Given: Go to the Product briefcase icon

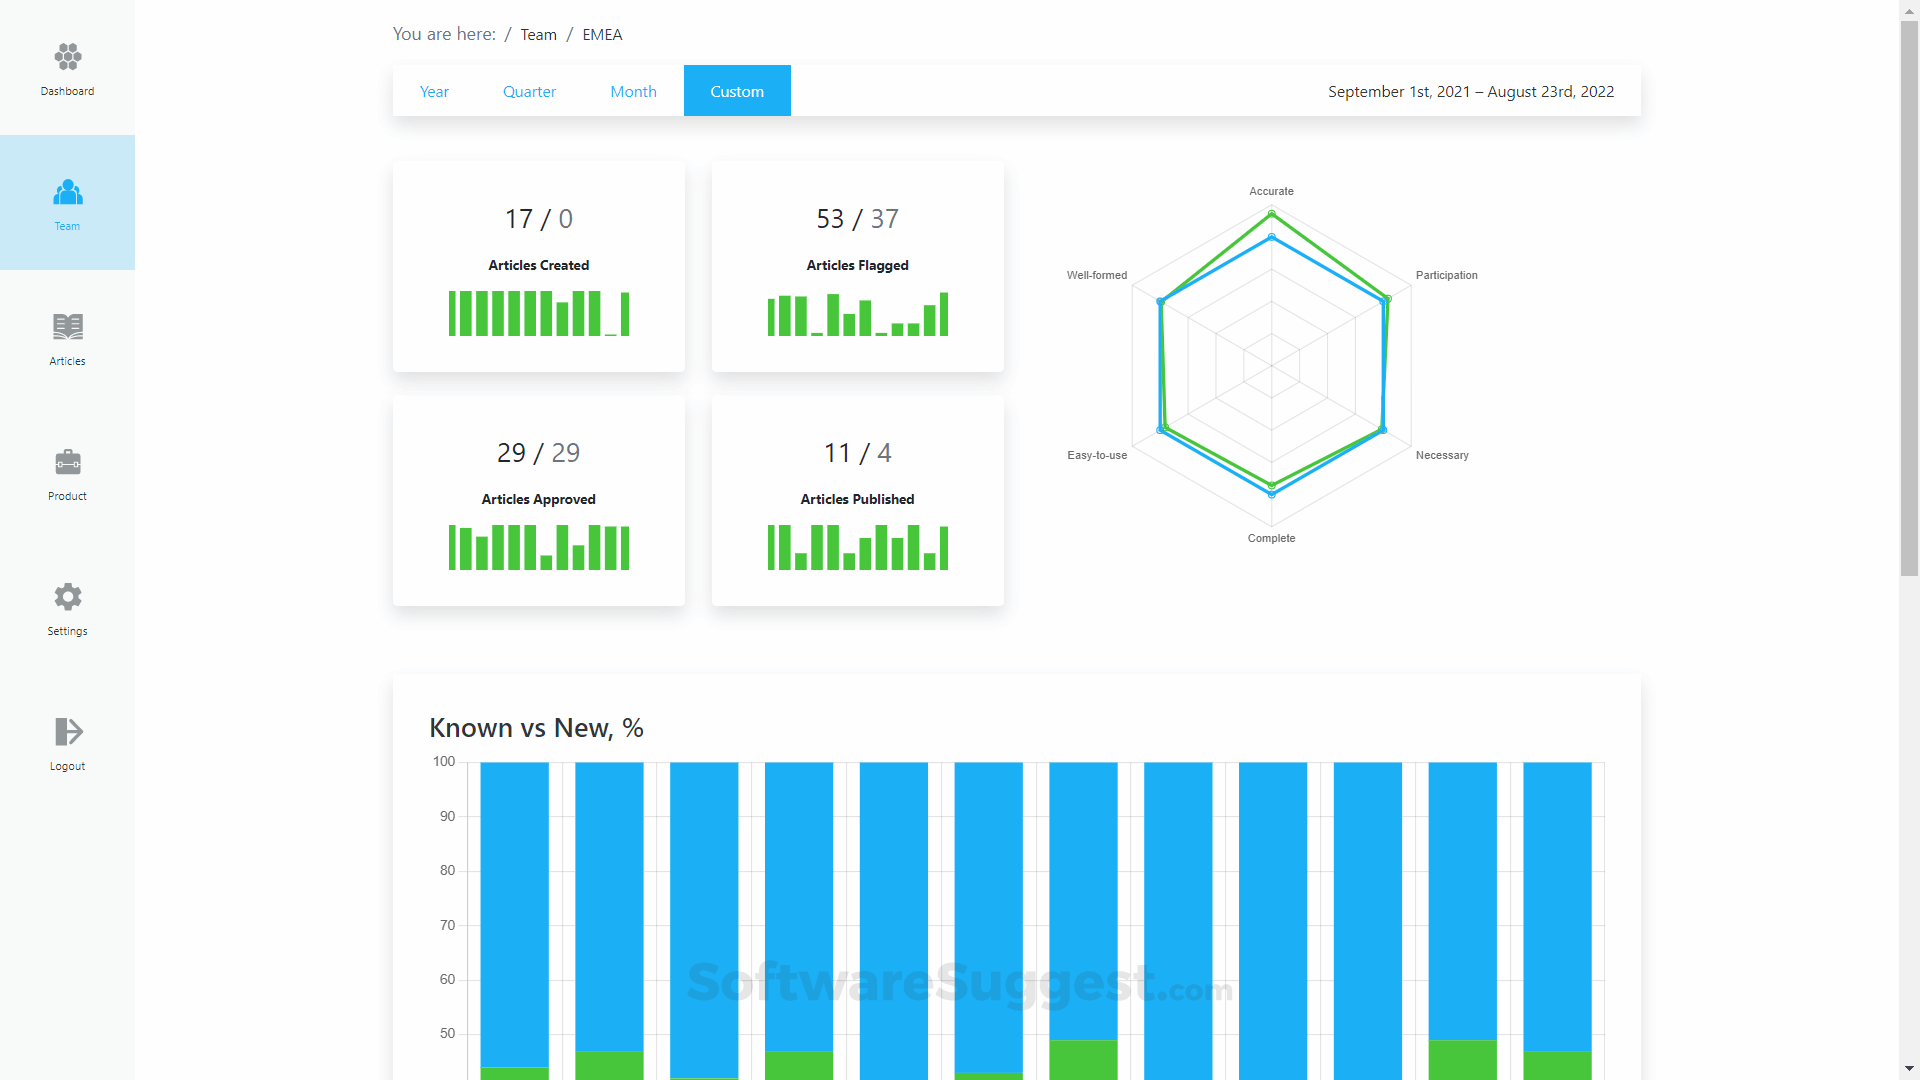Looking at the screenshot, I should click(x=68, y=461).
